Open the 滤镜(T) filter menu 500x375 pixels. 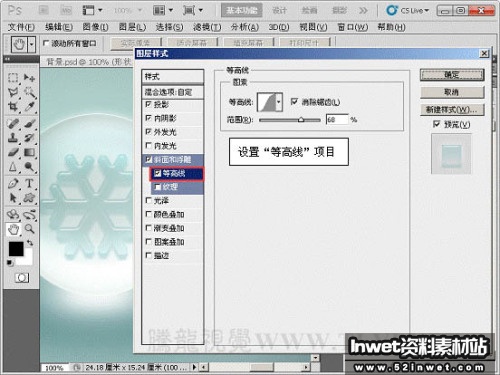click(x=207, y=27)
